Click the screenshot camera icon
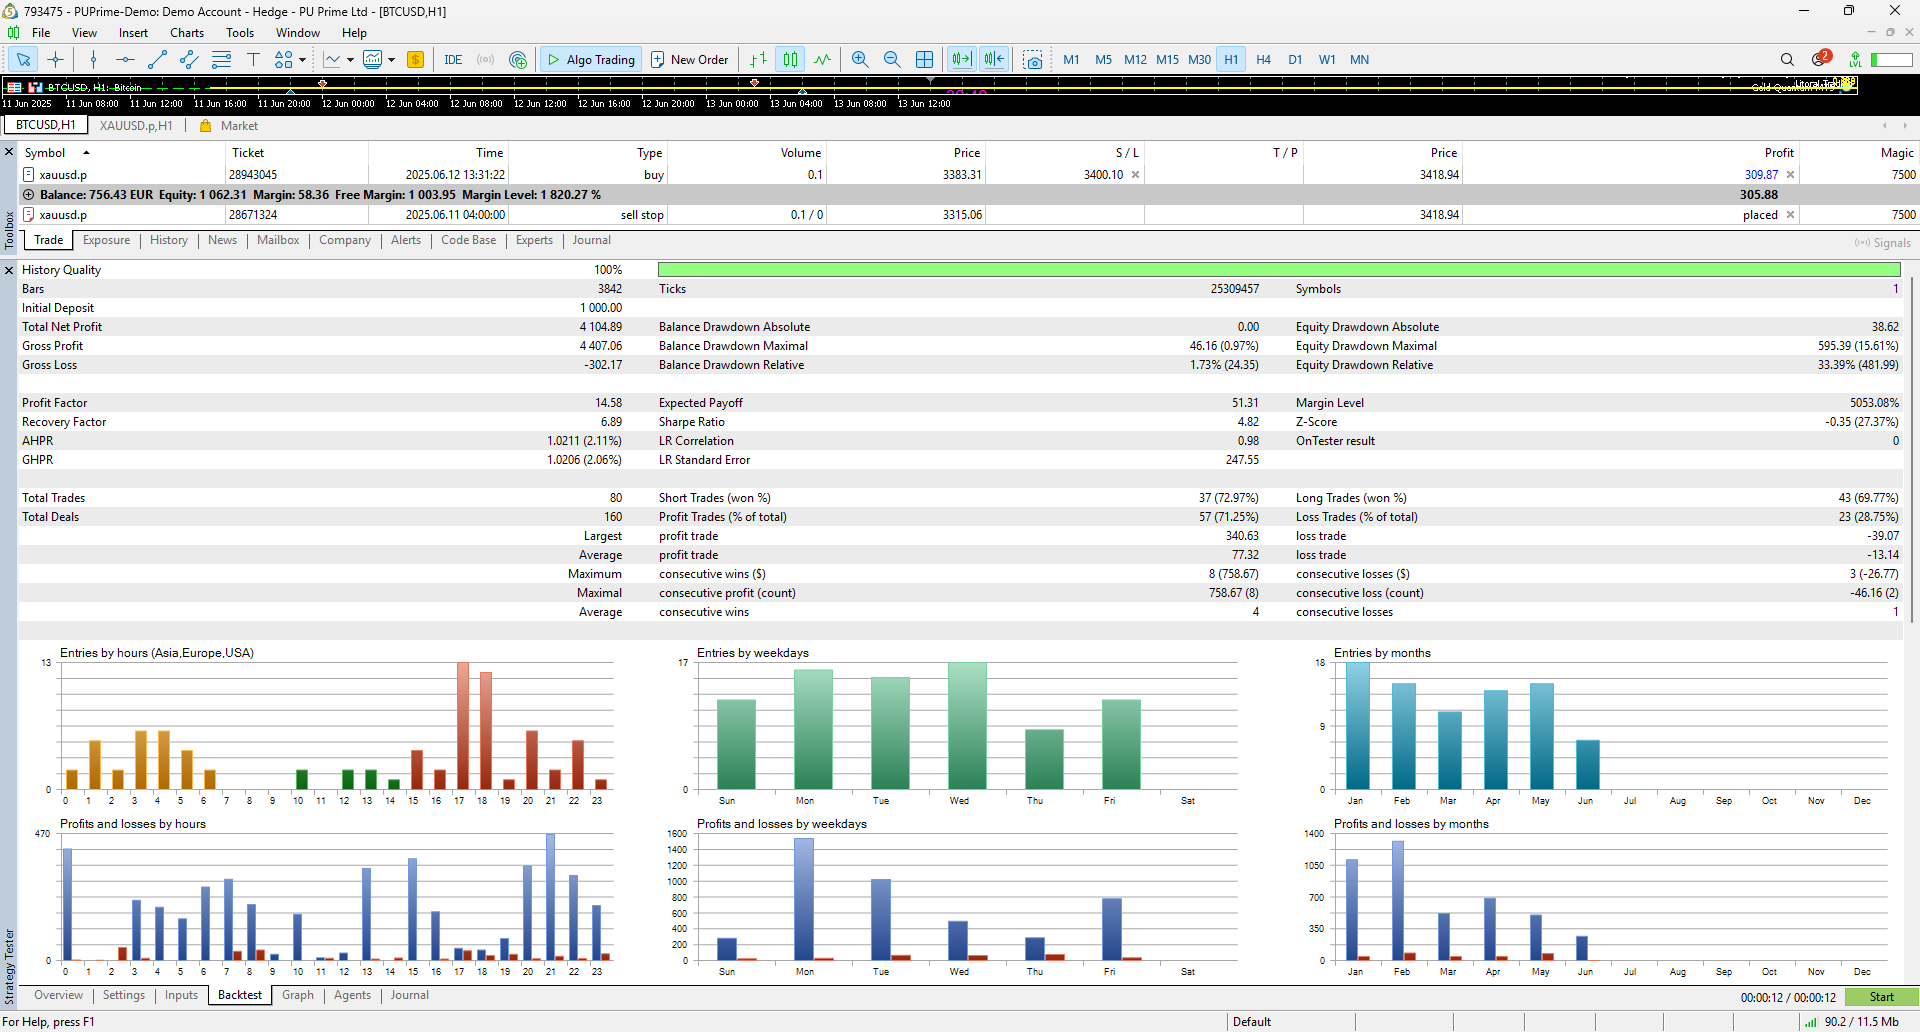Screen dimensions: 1920x1032 point(1033,60)
